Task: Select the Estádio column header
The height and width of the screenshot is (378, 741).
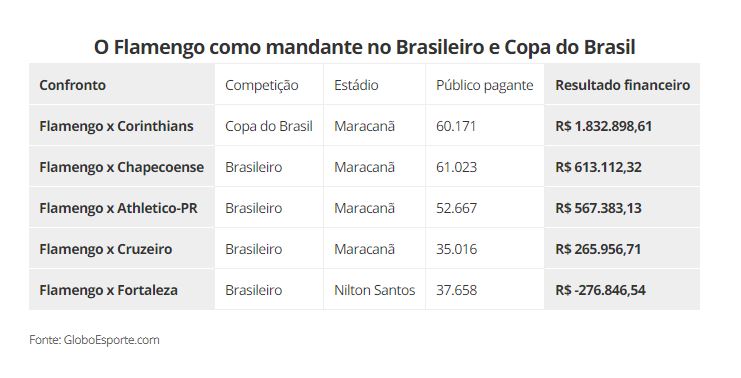Action: (356, 85)
